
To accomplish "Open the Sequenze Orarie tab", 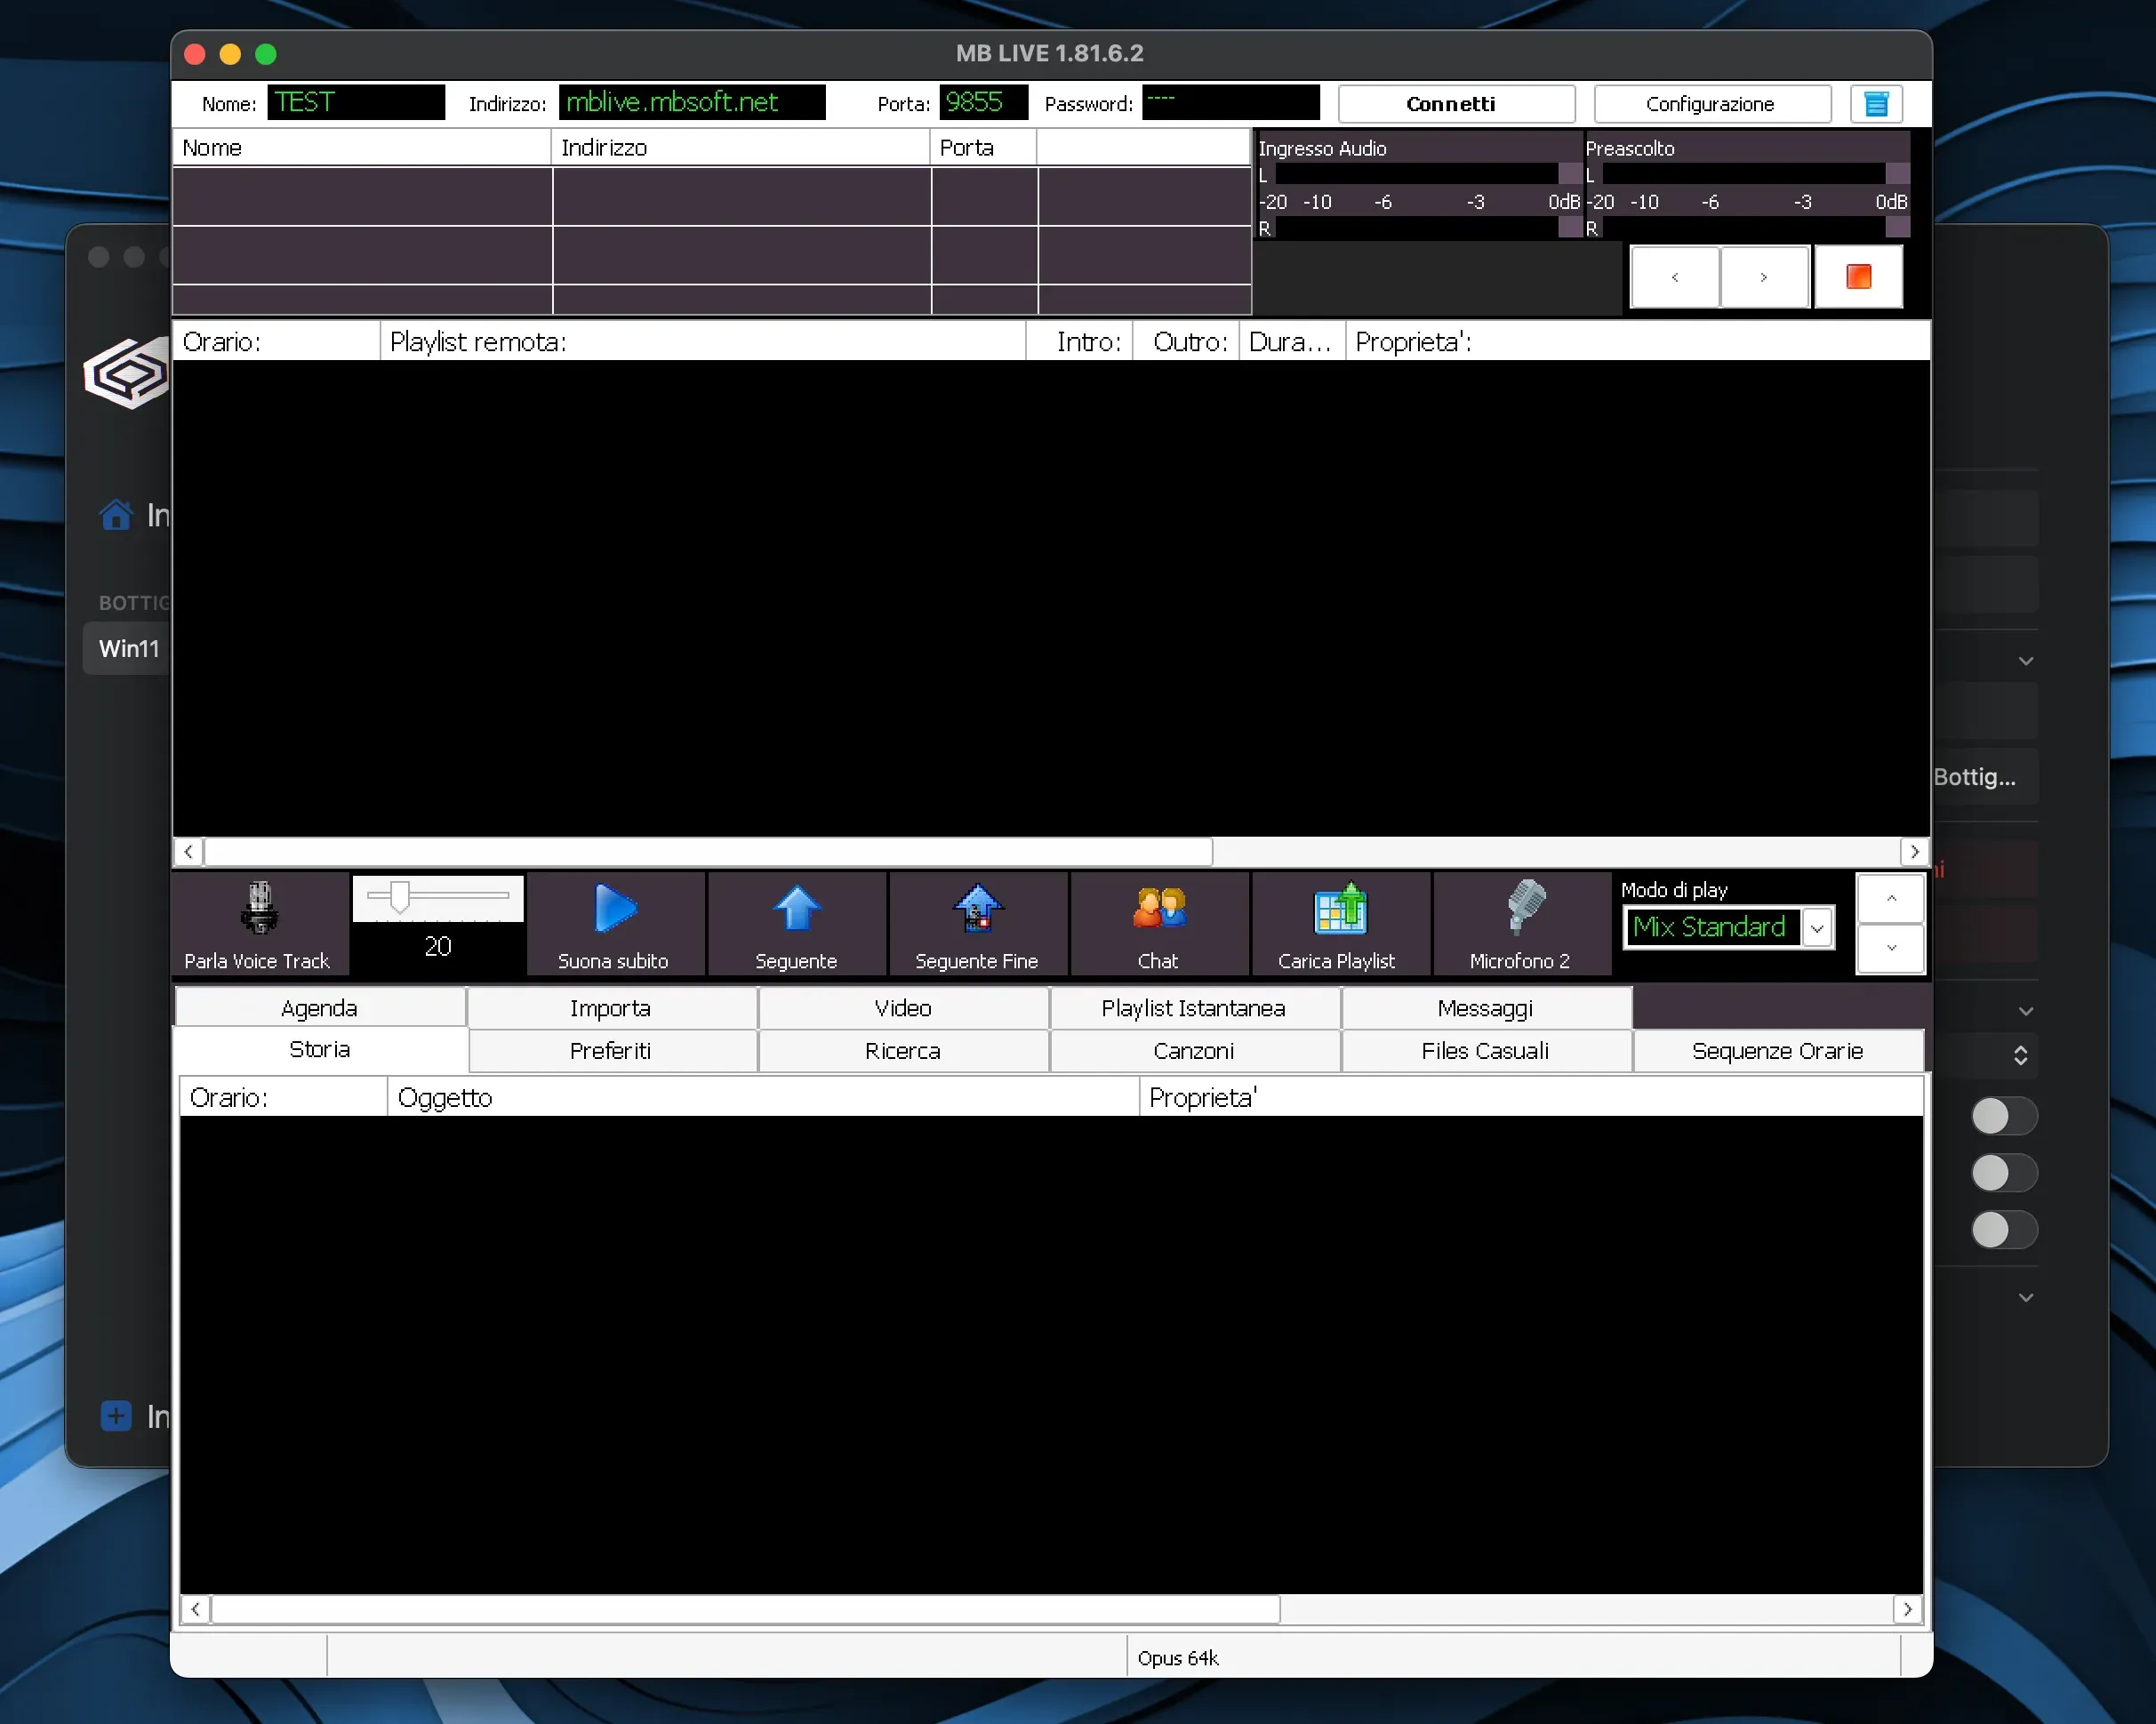I will click(1778, 1051).
